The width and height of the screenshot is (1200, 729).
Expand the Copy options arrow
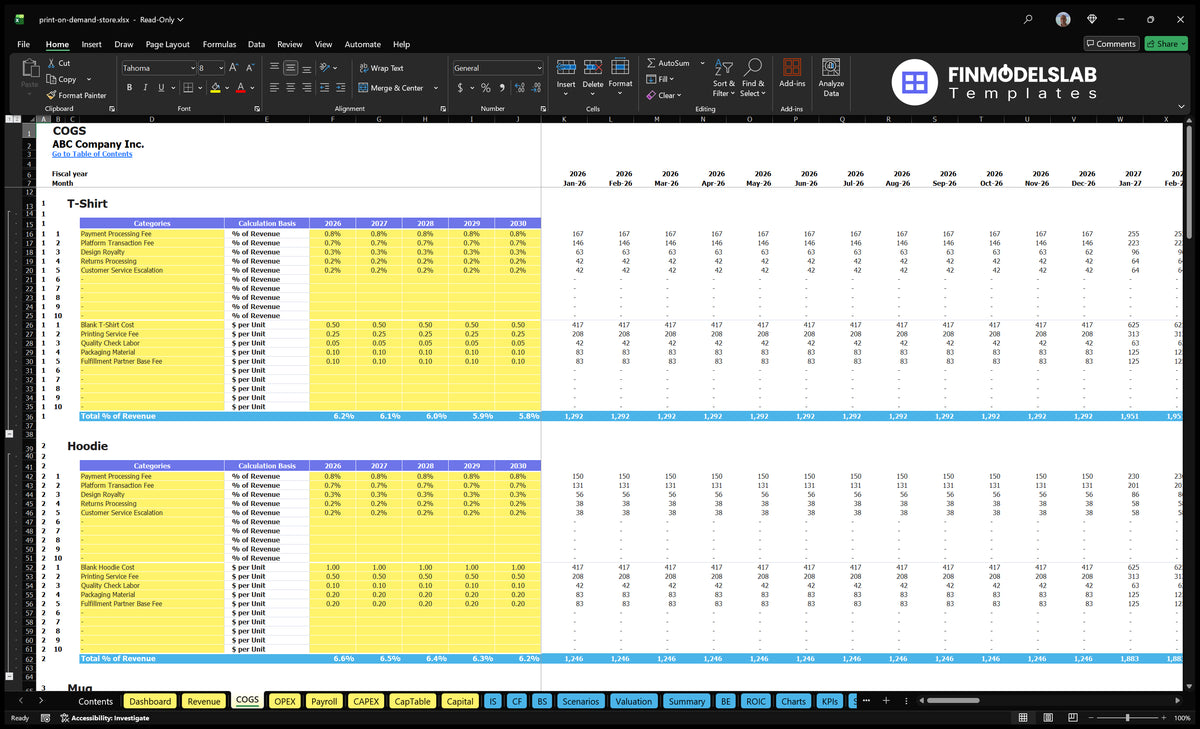[89, 79]
